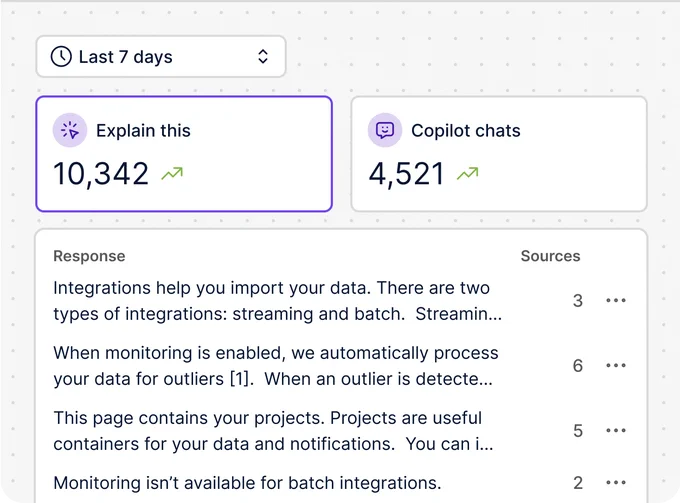Click the sources count 6
The image size is (680, 503).
(x=578, y=366)
